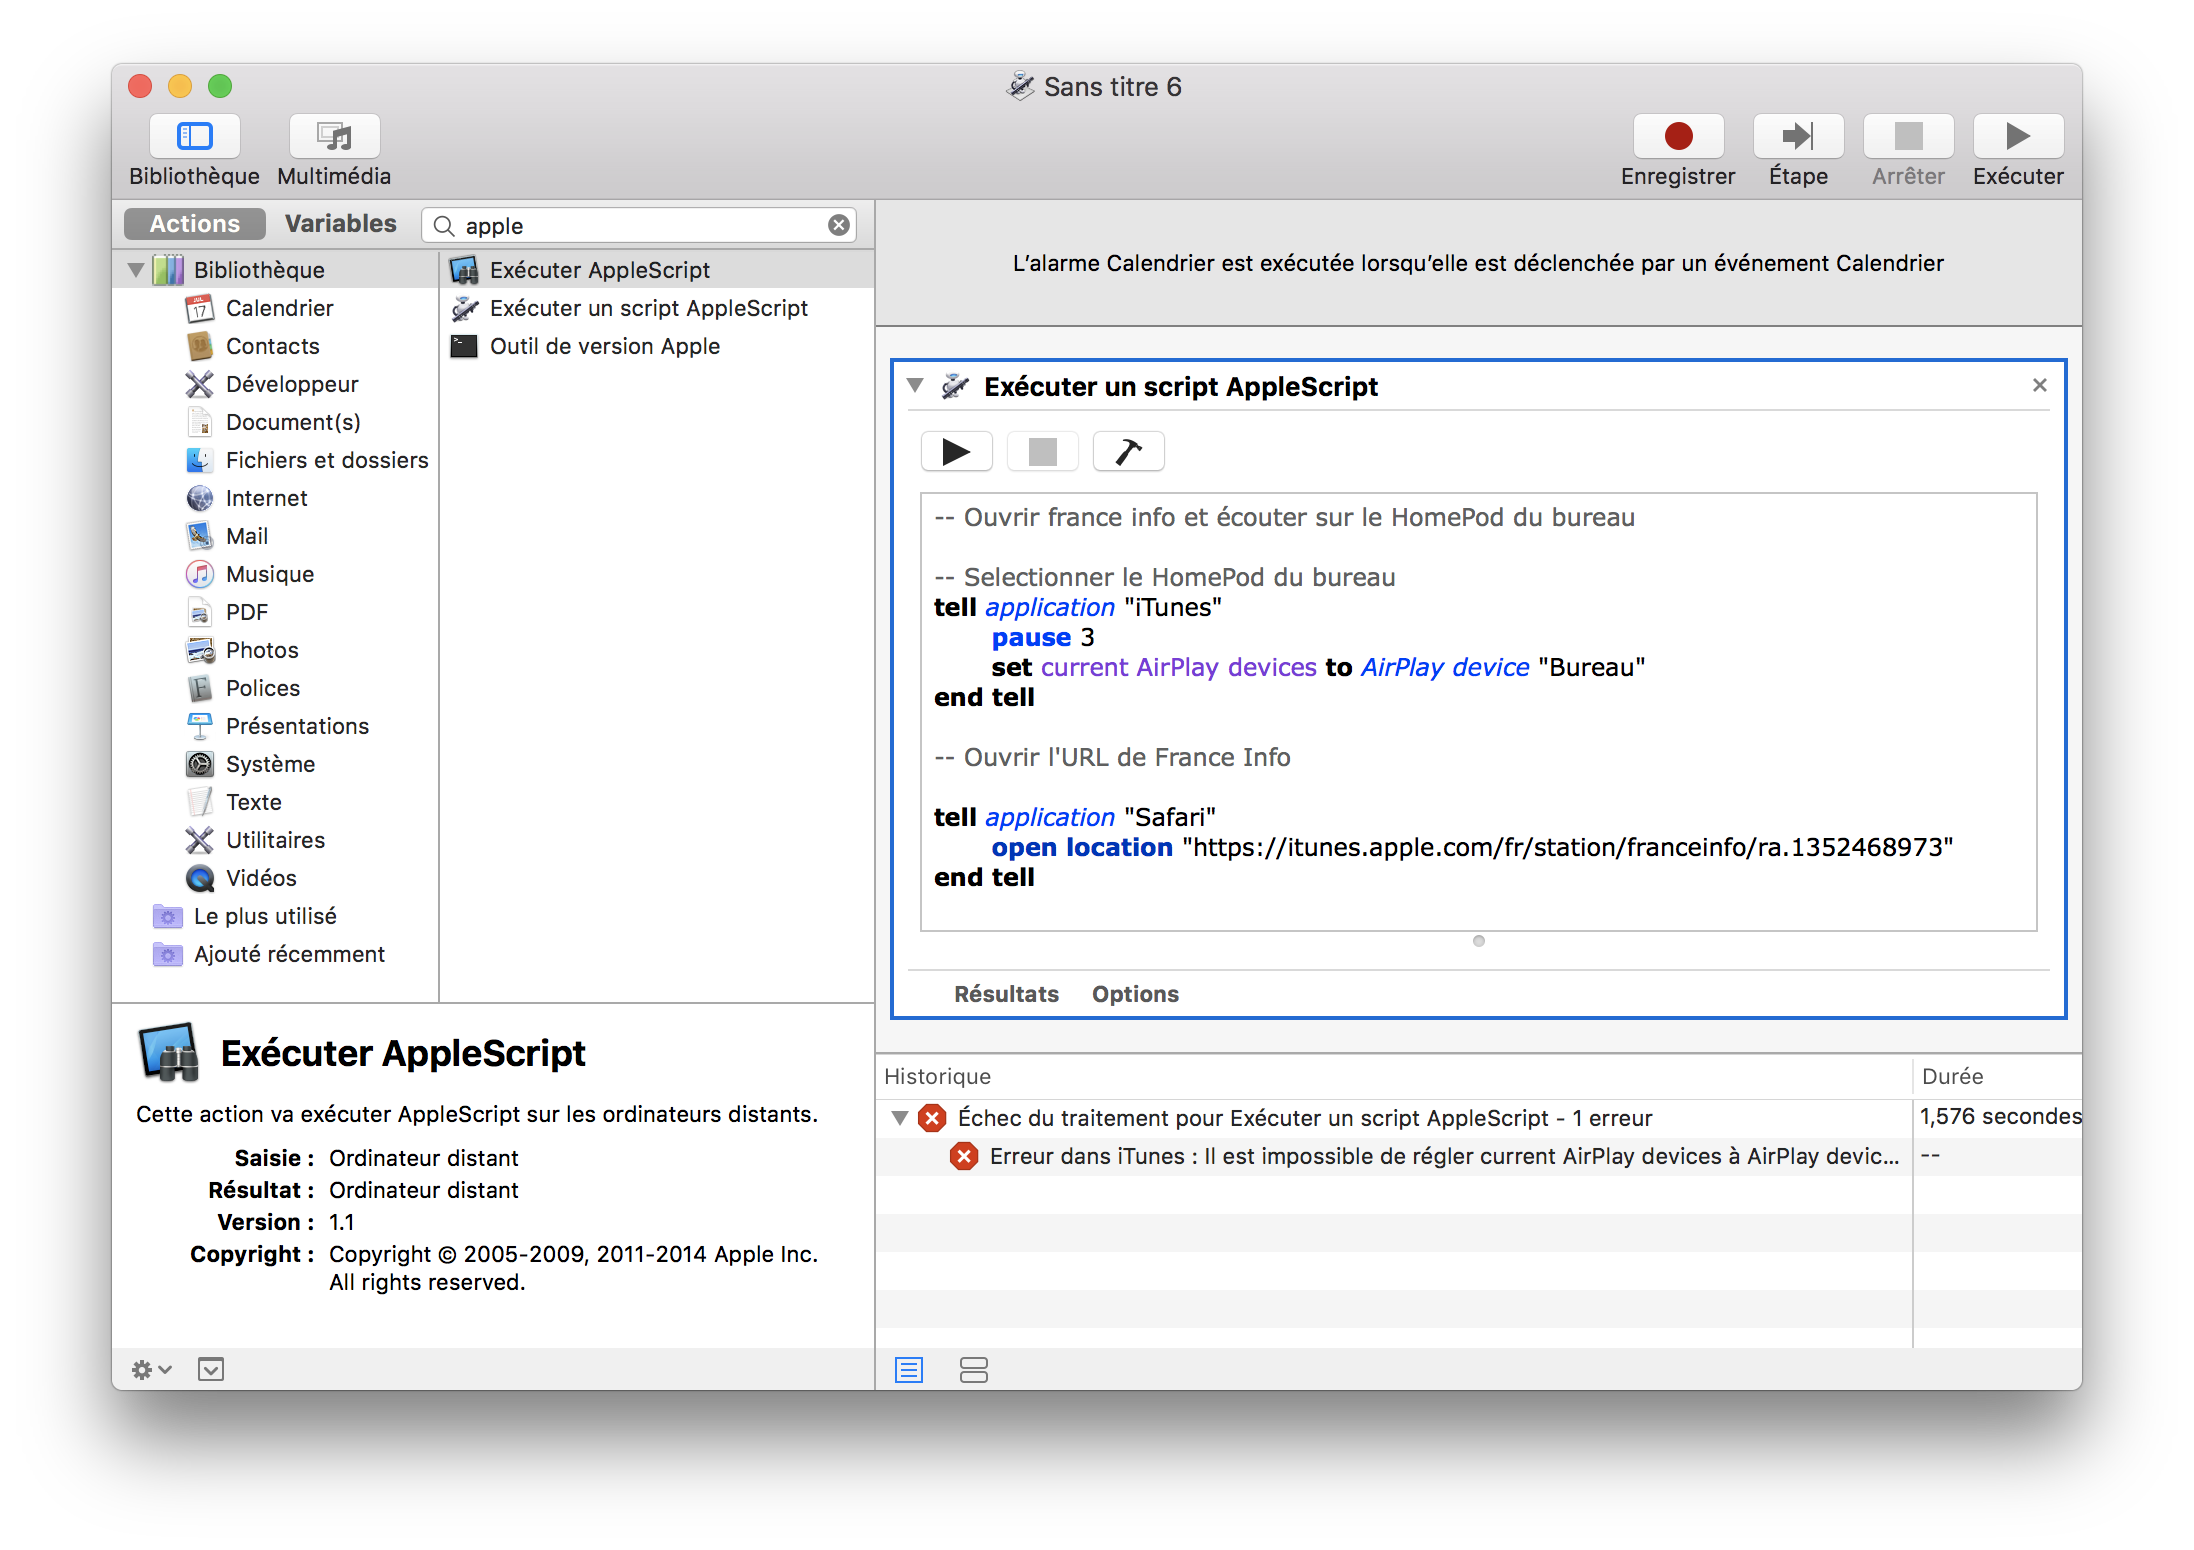Compile the script with the hammer icon

(1128, 451)
